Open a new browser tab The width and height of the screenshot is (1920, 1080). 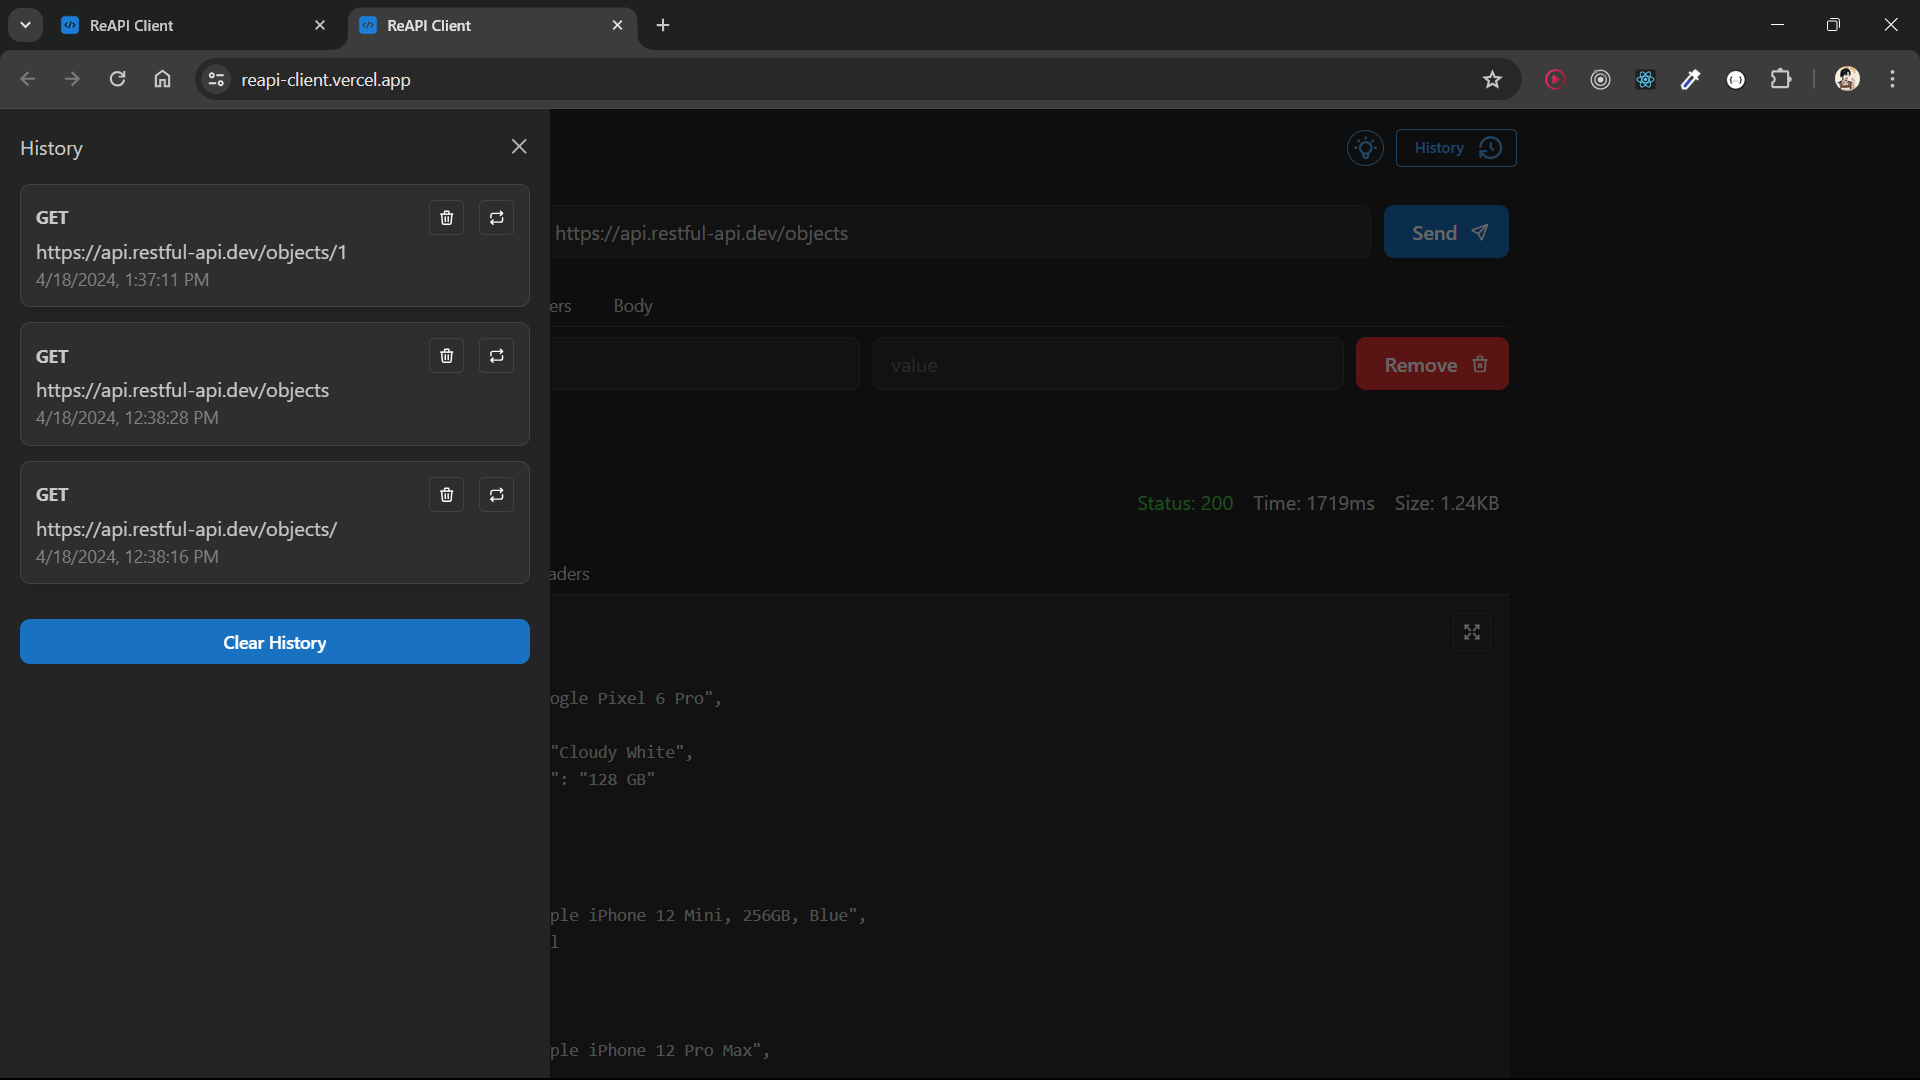tap(663, 25)
